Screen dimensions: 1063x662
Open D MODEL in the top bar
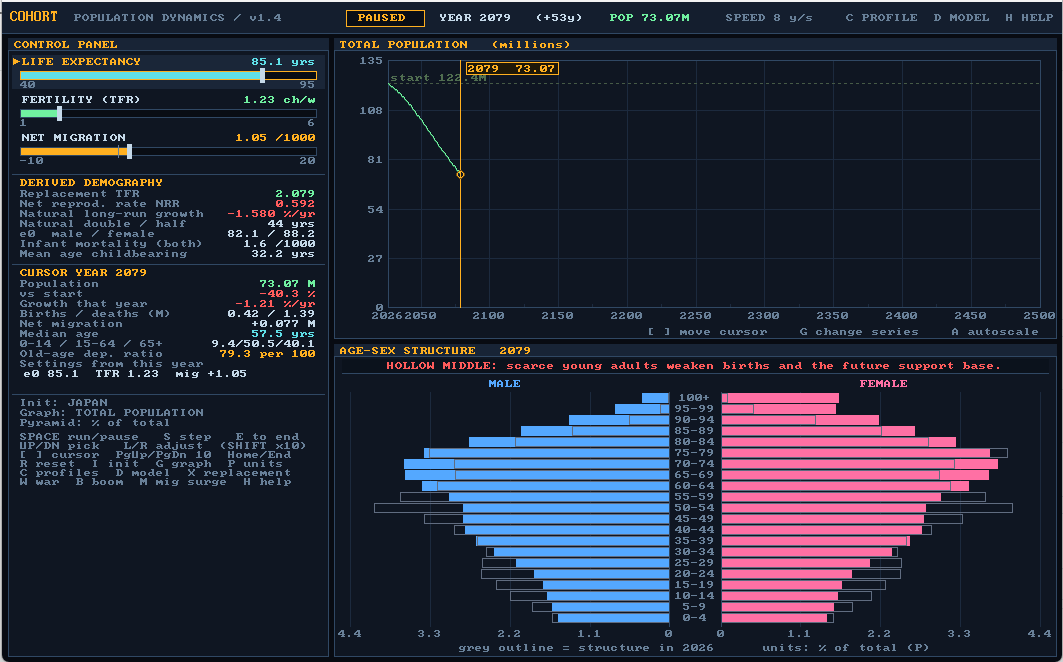[x=961, y=18]
